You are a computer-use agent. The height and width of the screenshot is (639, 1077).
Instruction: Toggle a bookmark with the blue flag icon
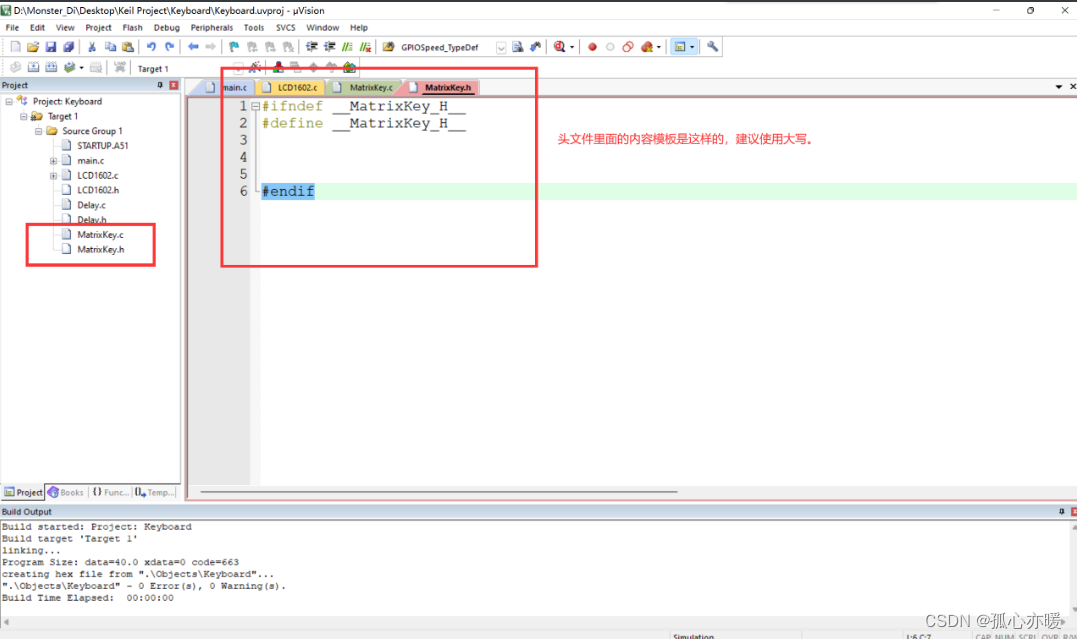234,47
